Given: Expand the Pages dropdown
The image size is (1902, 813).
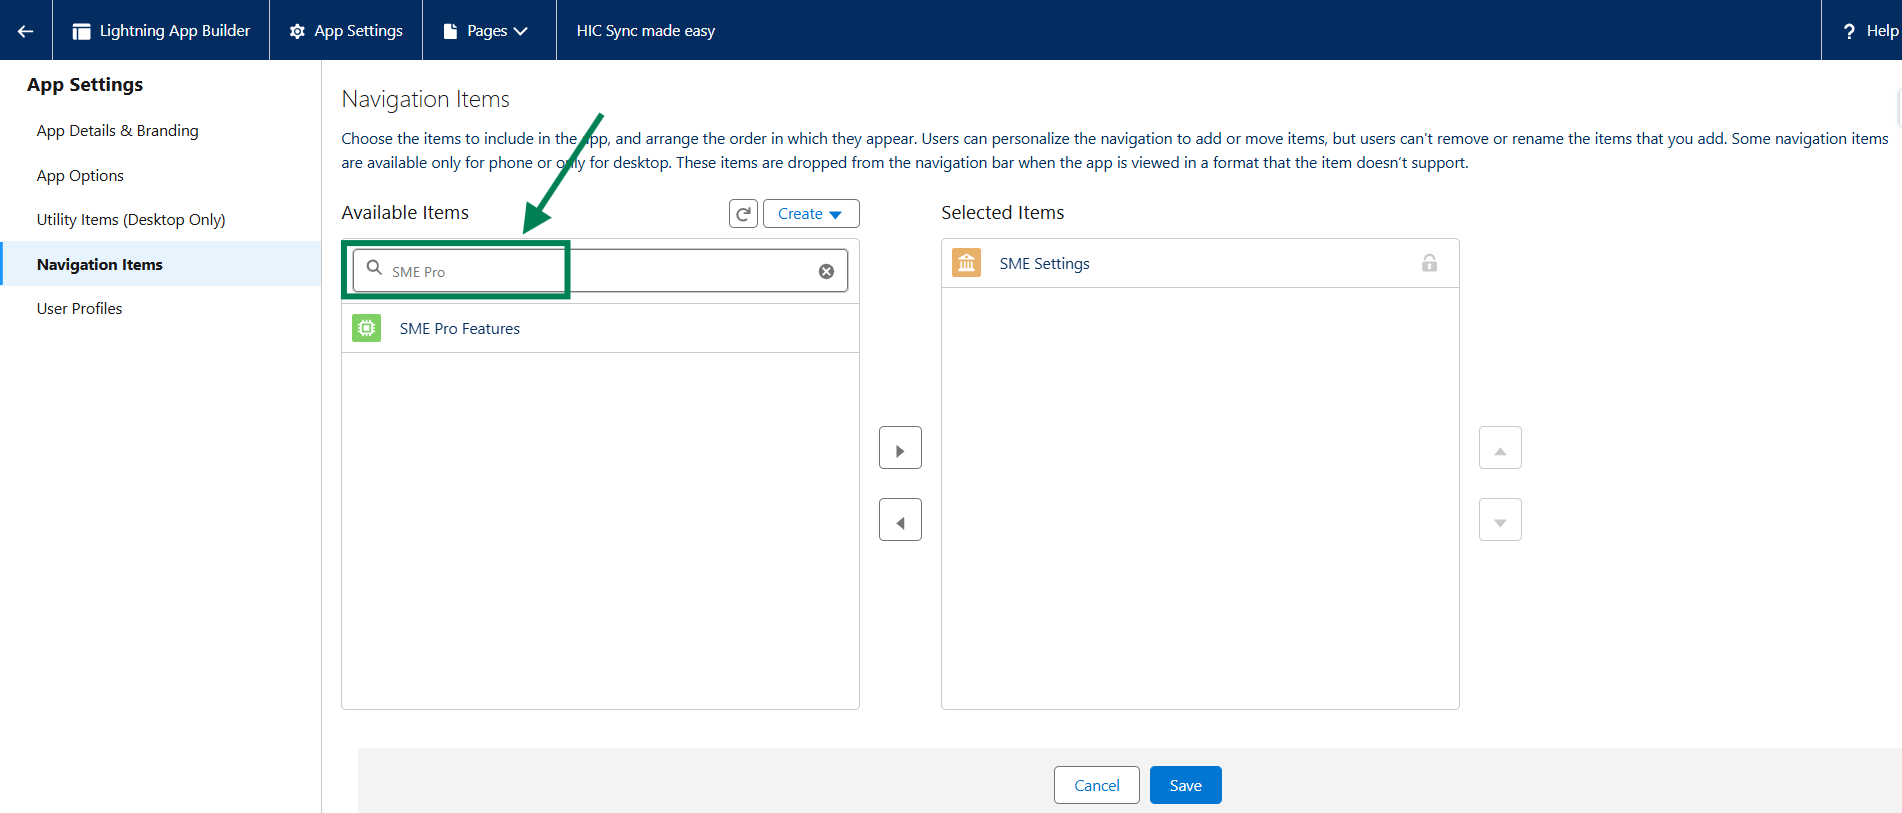Looking at the screenshot, I should pos(485,31).
